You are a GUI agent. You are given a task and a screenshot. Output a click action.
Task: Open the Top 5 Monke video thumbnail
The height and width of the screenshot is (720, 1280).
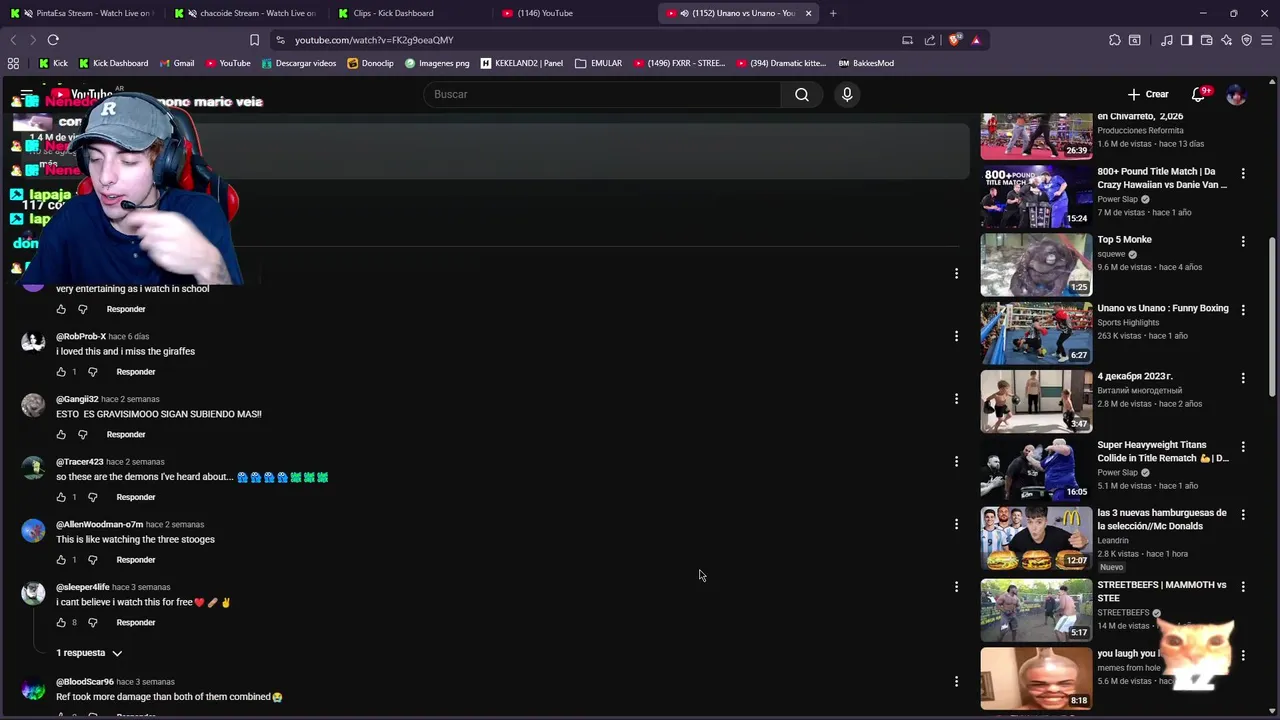[x=1036, y=265]
